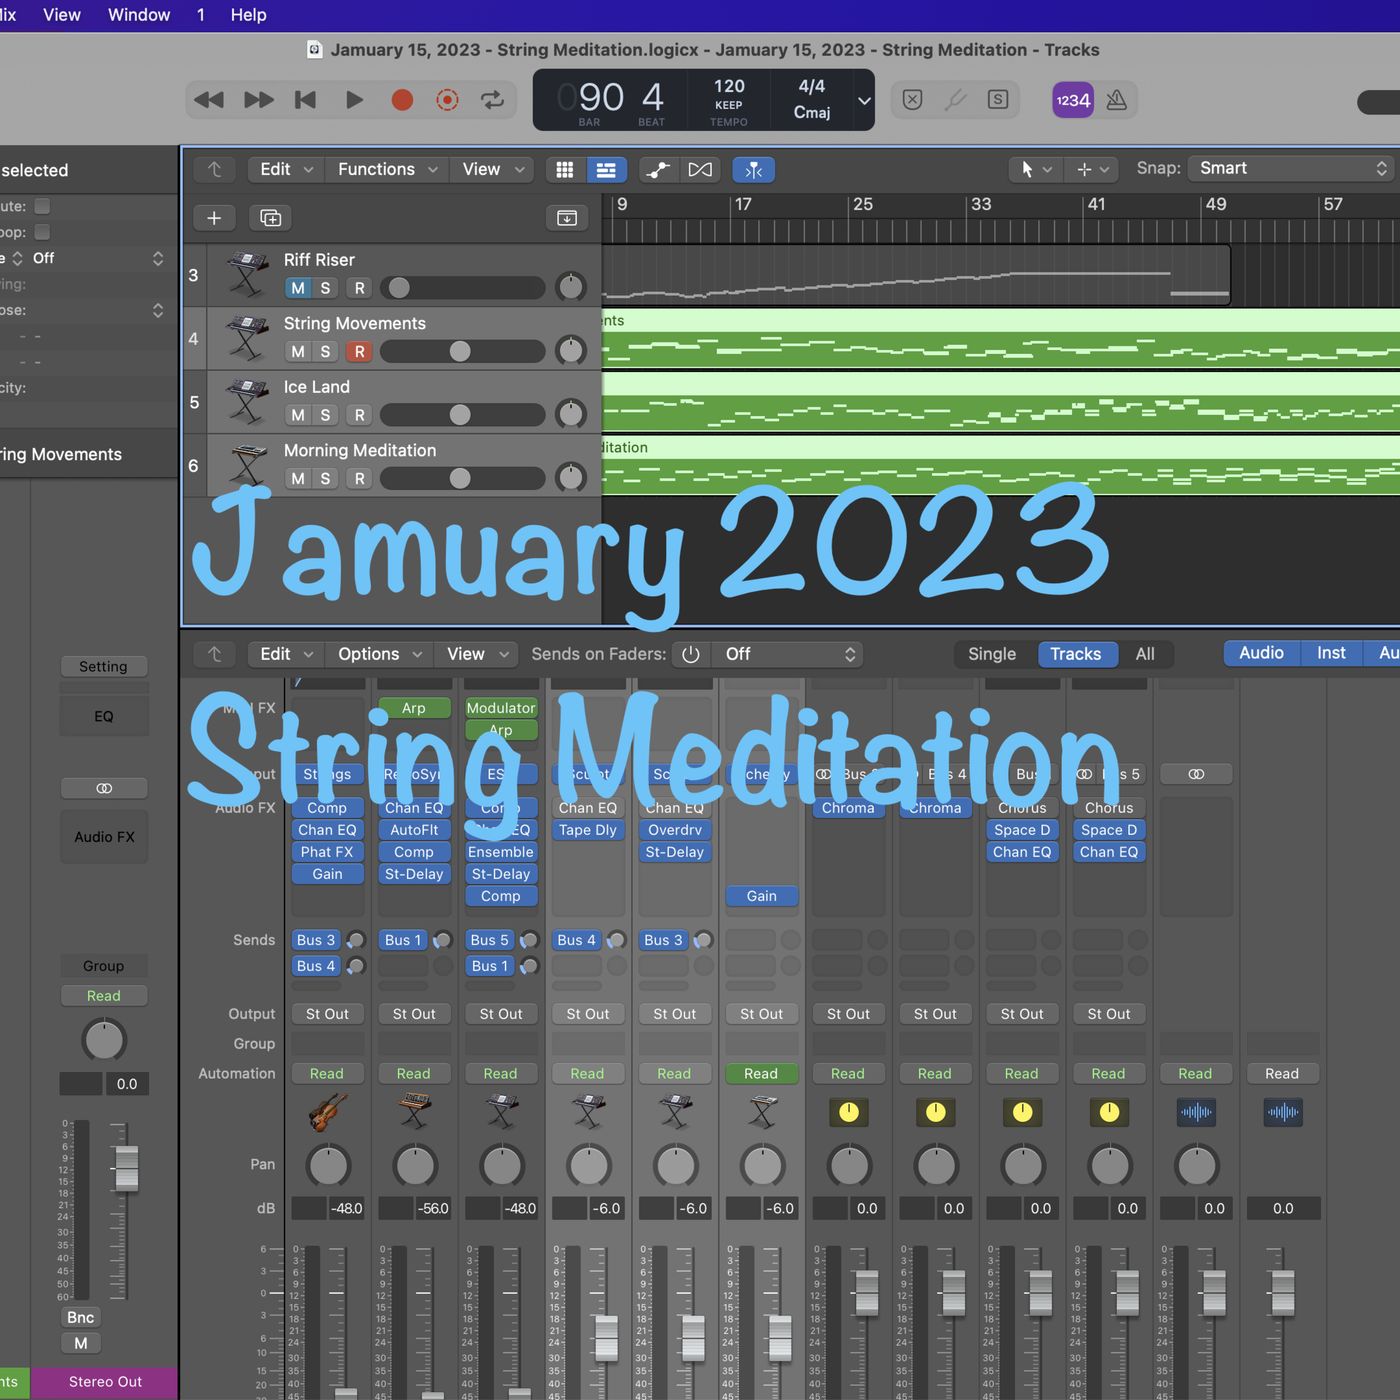Click the add track plus button
This screenshot has width=1400, height=1400.
(214, 218)
